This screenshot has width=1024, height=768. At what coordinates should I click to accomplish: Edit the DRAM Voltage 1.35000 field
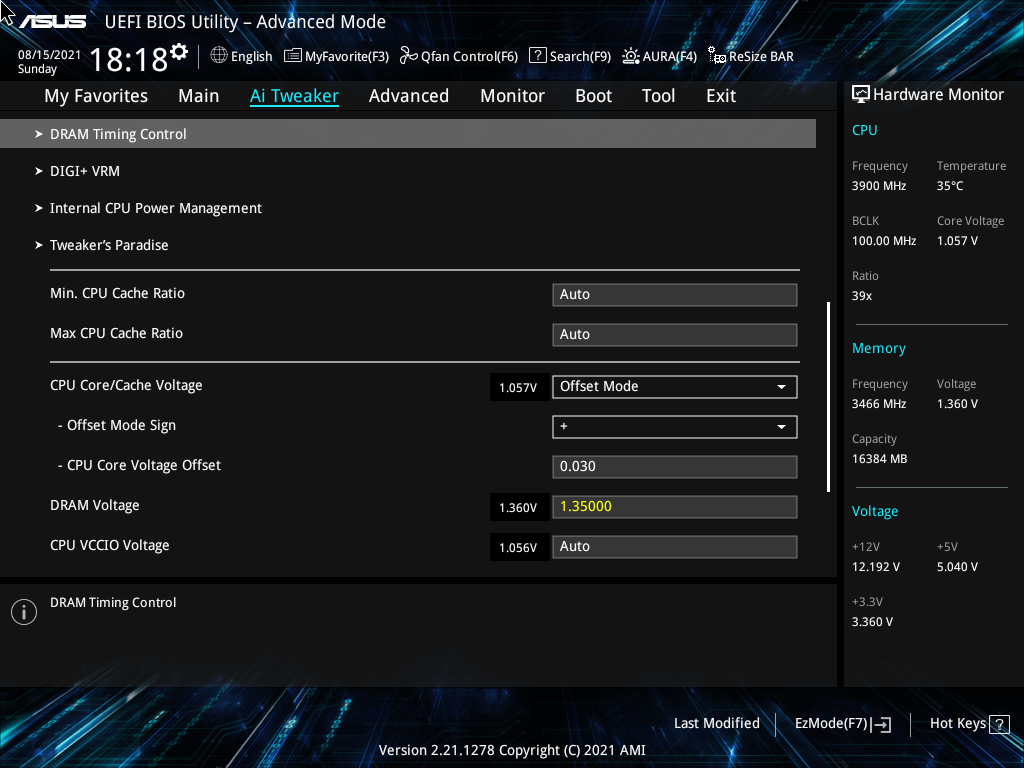tap(675, 506)
